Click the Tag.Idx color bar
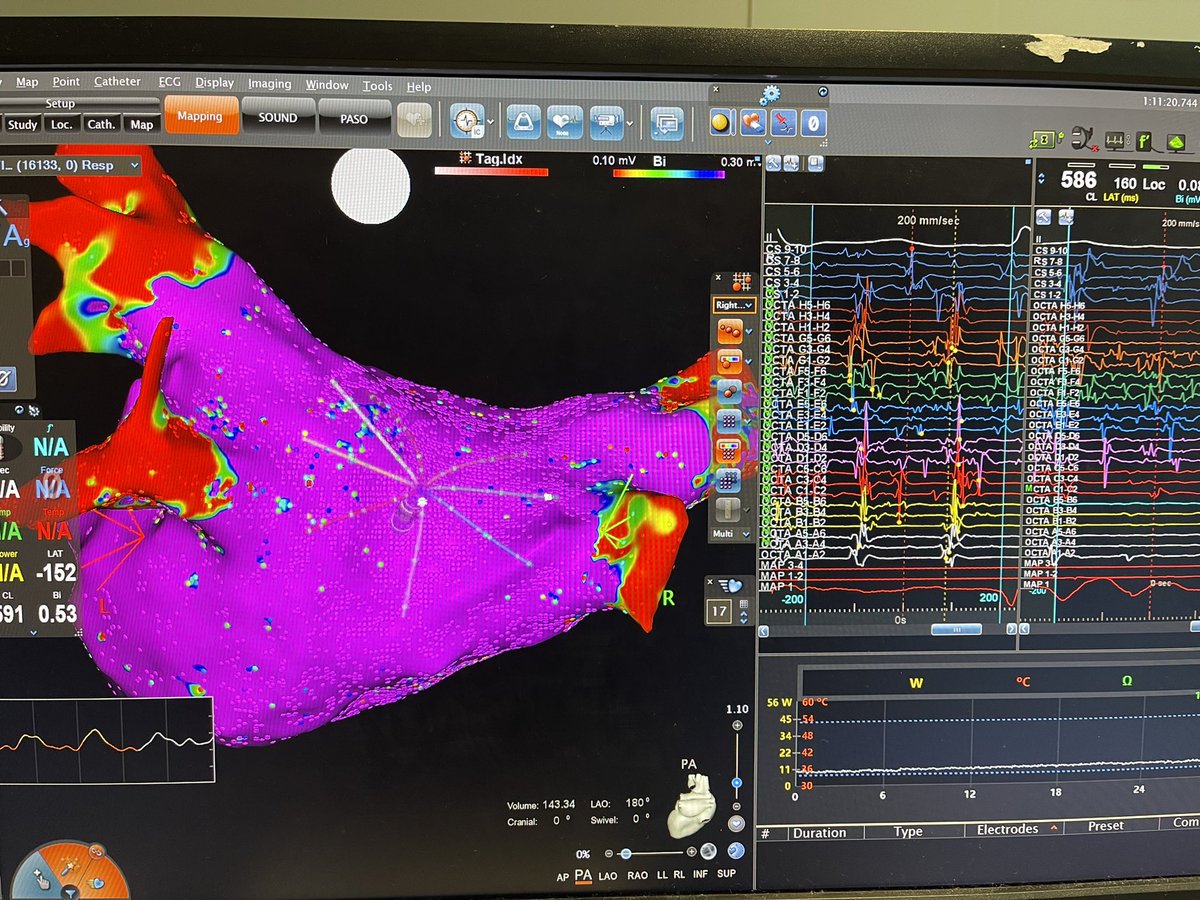 pyautogui.click(x=491, y=171)
